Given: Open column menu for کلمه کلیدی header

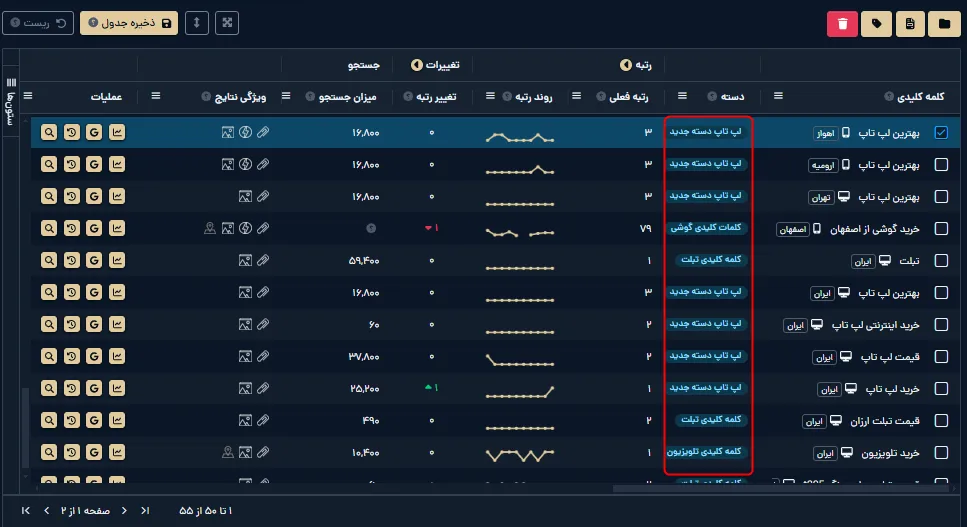Looking at the screenshot, I should tap(778, 96).
